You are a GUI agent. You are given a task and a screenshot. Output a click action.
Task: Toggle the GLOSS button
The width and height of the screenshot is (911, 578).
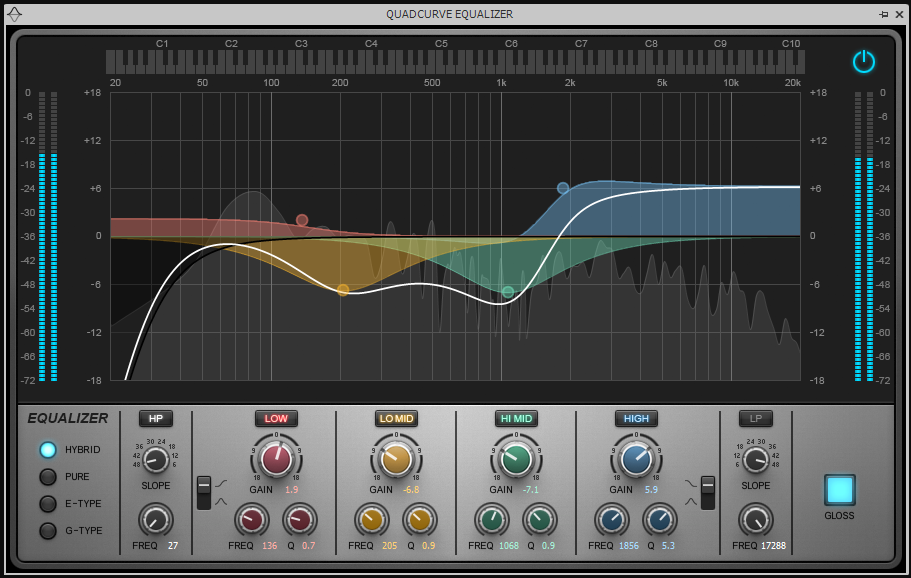(840, 490)
